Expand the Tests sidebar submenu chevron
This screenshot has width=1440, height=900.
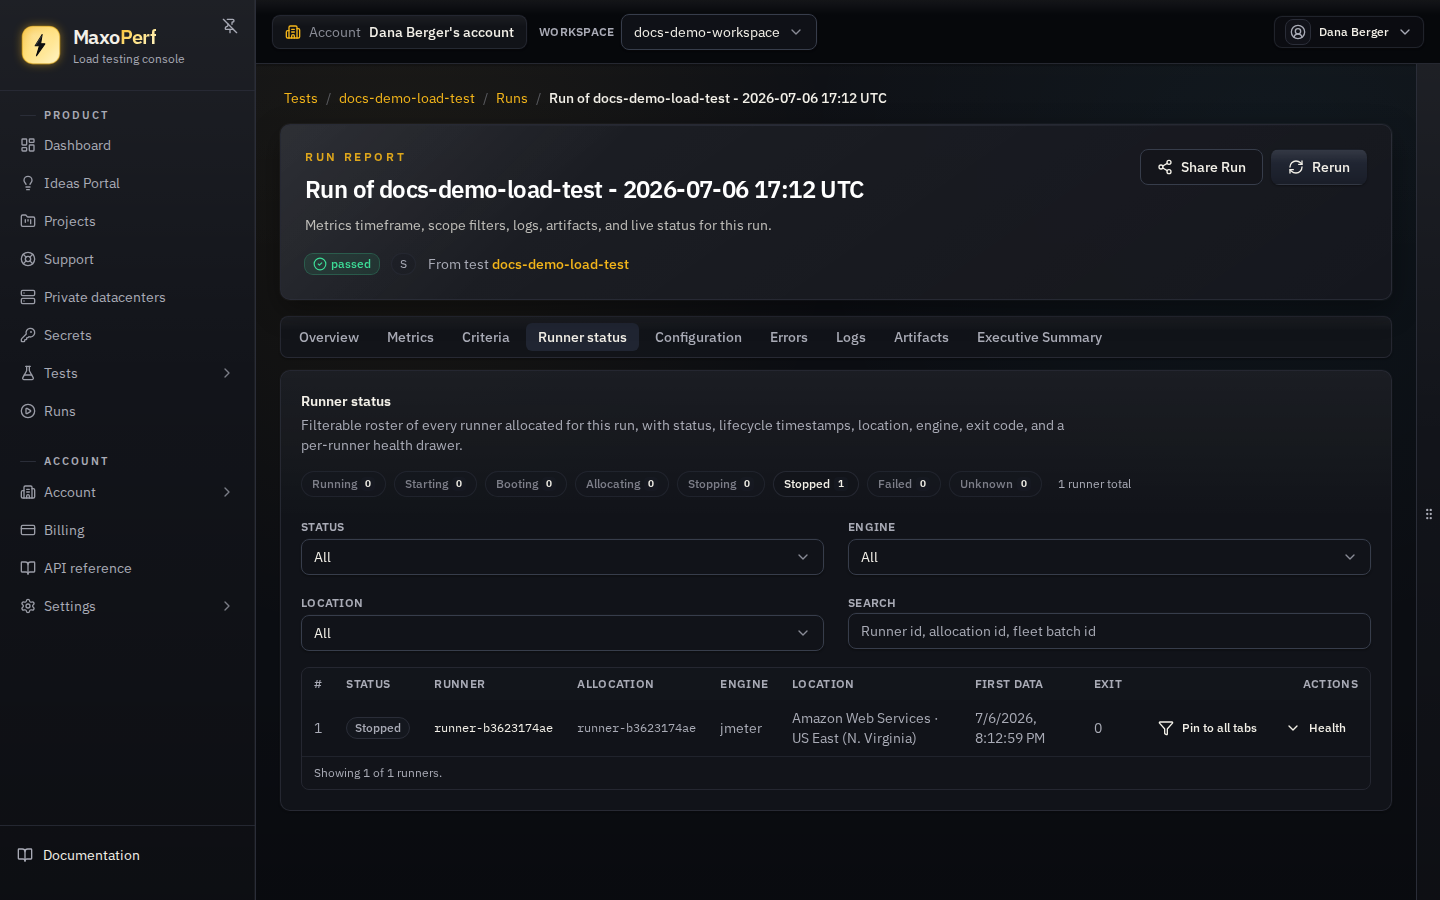point(227,373)
